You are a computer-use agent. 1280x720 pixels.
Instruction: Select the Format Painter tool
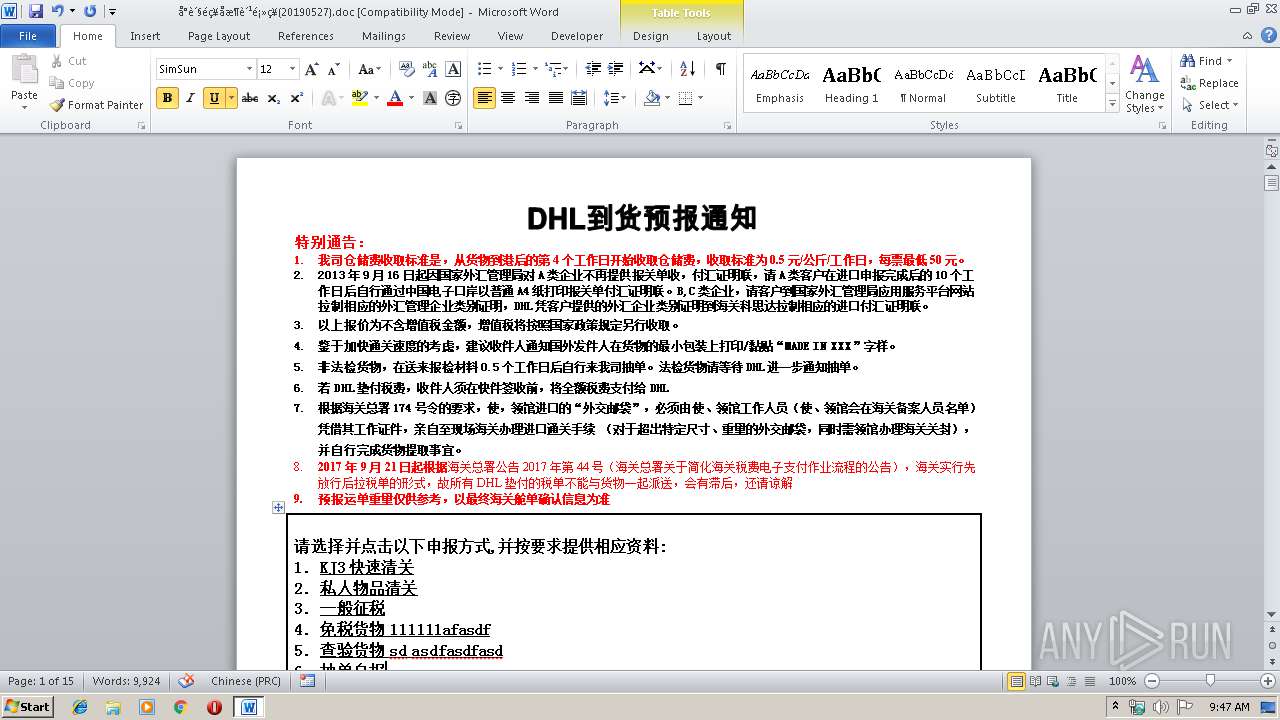click(x=97, y=105)
